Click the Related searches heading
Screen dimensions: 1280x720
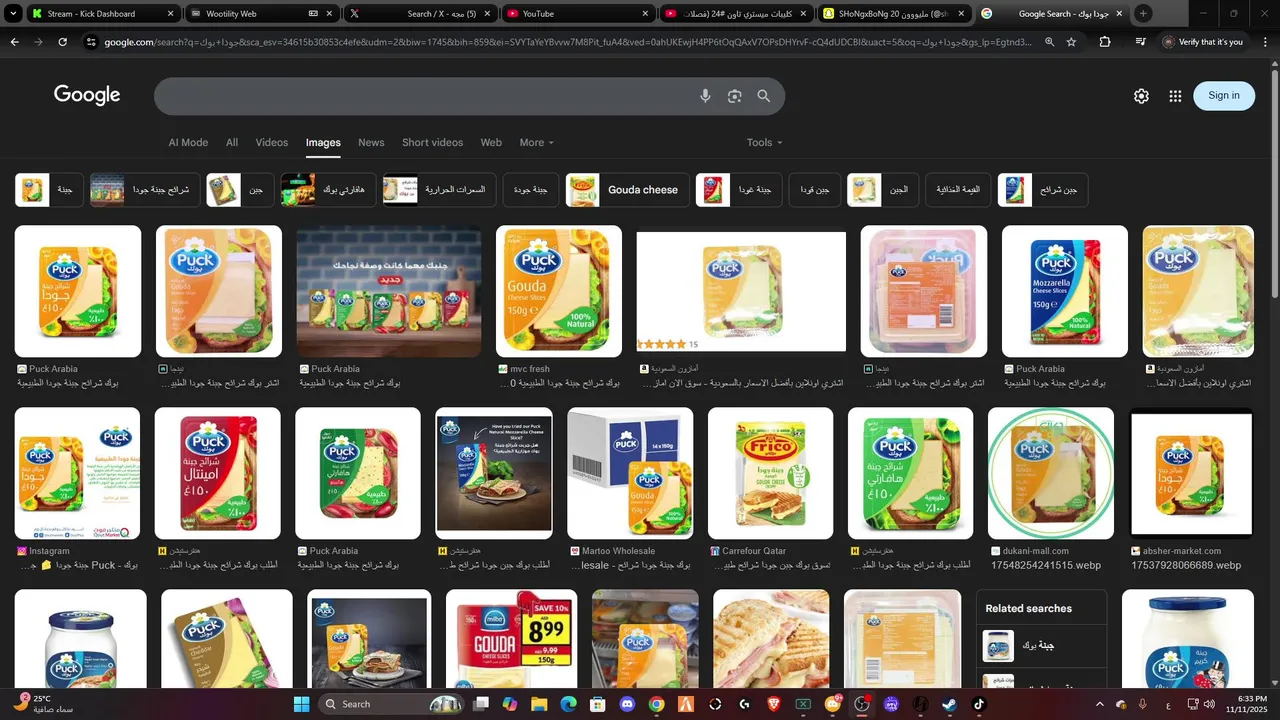(x=1028, y=608)
